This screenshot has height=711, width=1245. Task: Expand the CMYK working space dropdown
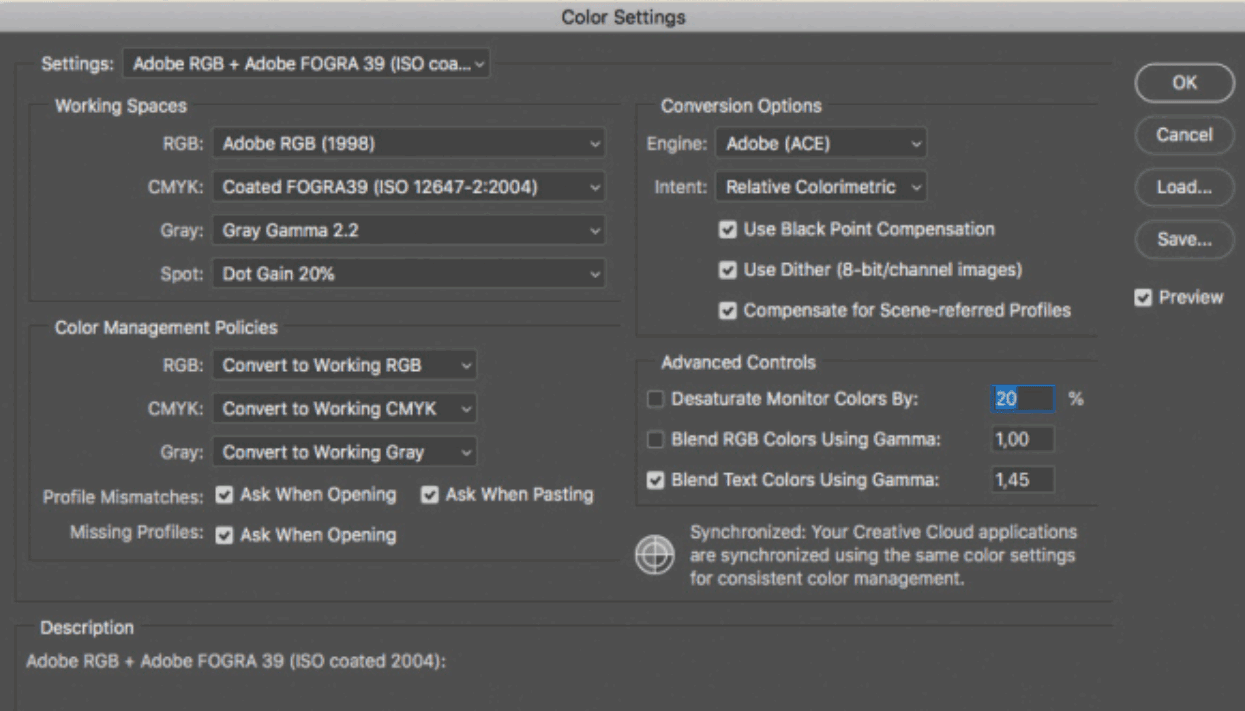409,186
